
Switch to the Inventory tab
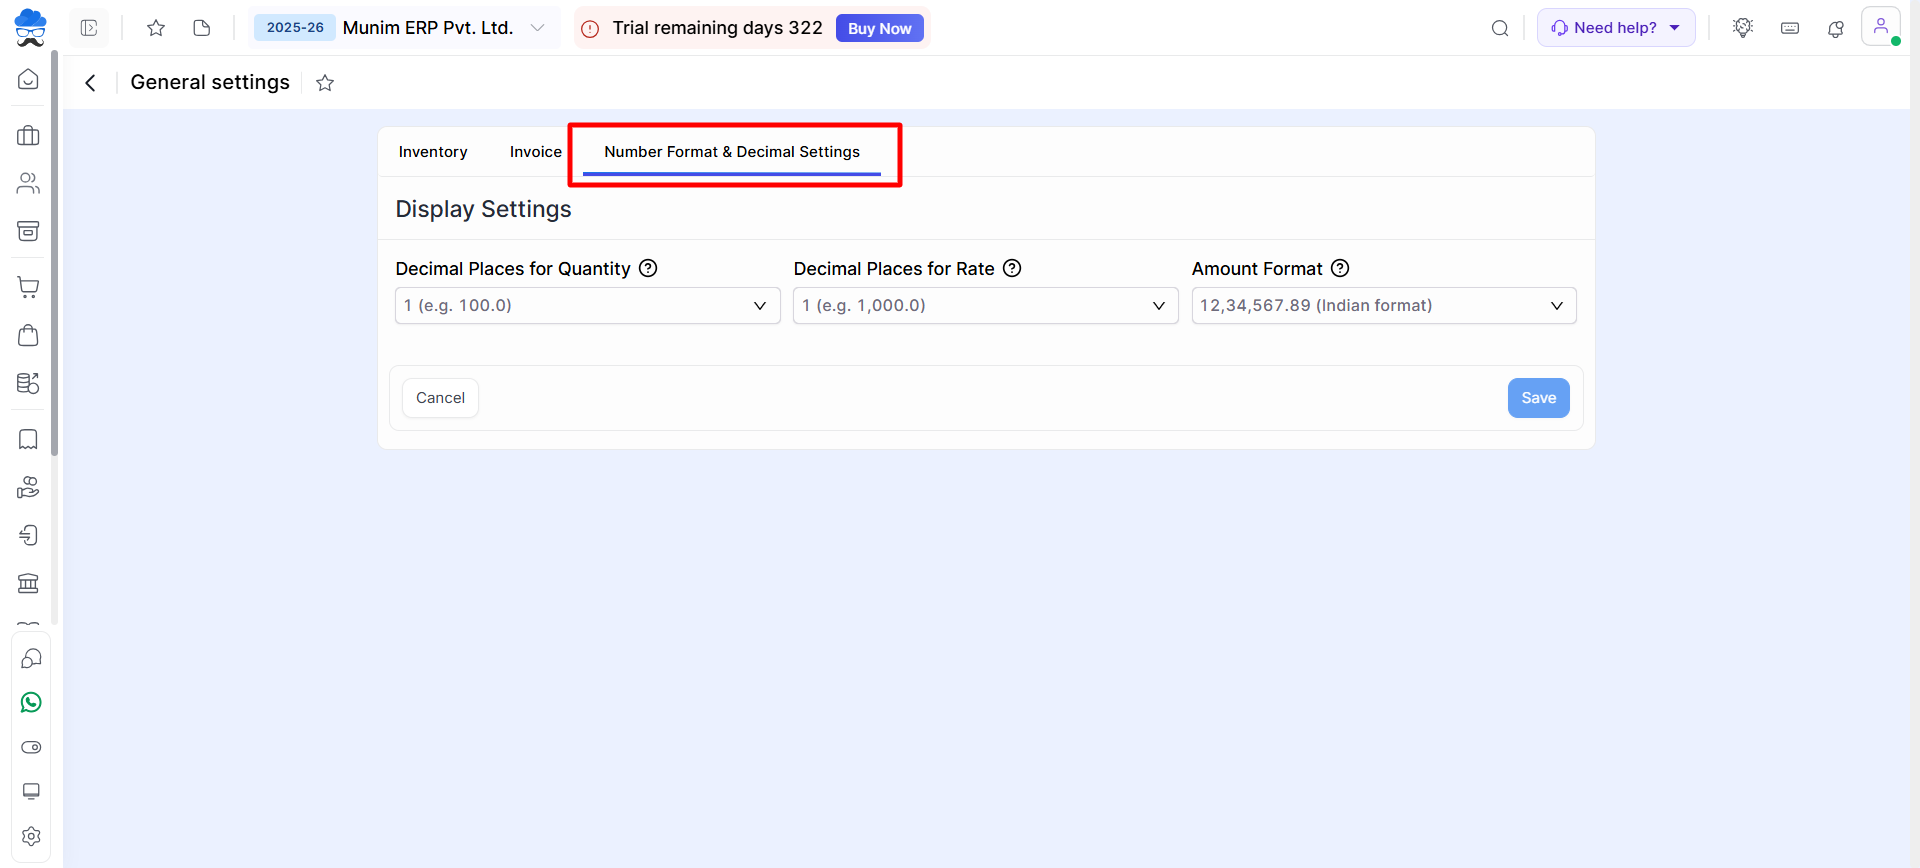tap(433, 152)
